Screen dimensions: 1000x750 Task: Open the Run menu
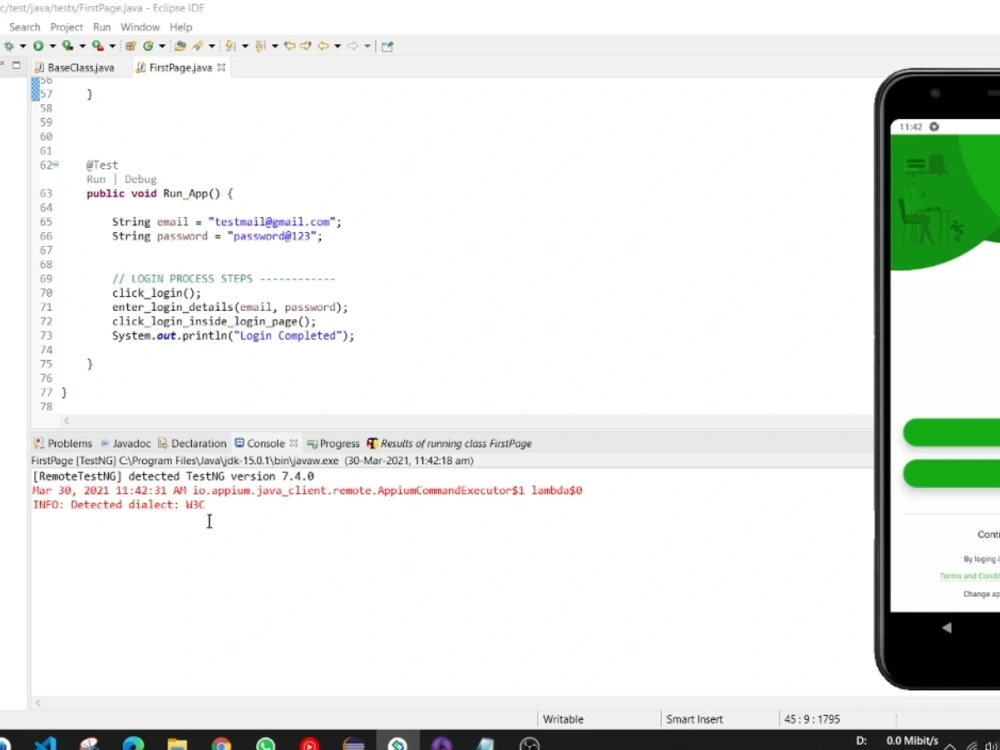(x=101, y=27)
